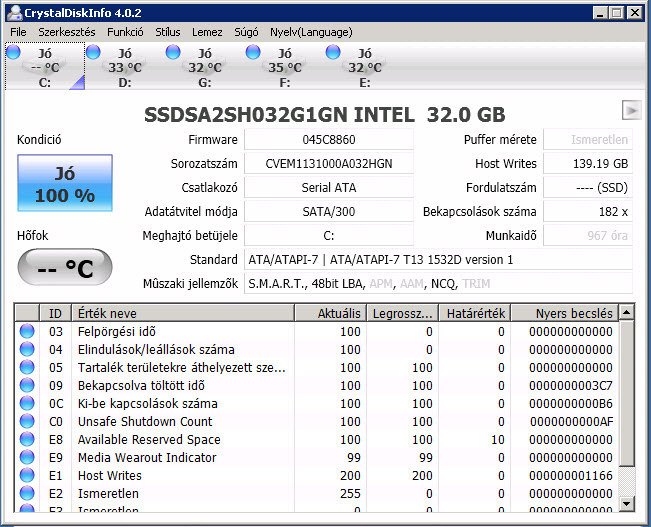Select the C: drive tab

click(45, 66)
